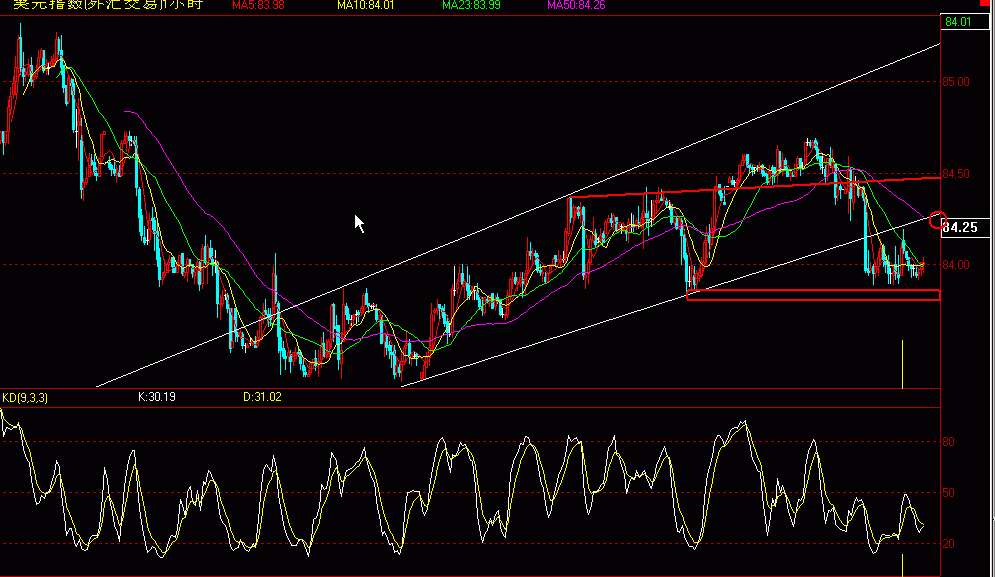This screenshot has width=995, height=577.
Task: Click the 84.50 price axis label
Action: point(956,174)
